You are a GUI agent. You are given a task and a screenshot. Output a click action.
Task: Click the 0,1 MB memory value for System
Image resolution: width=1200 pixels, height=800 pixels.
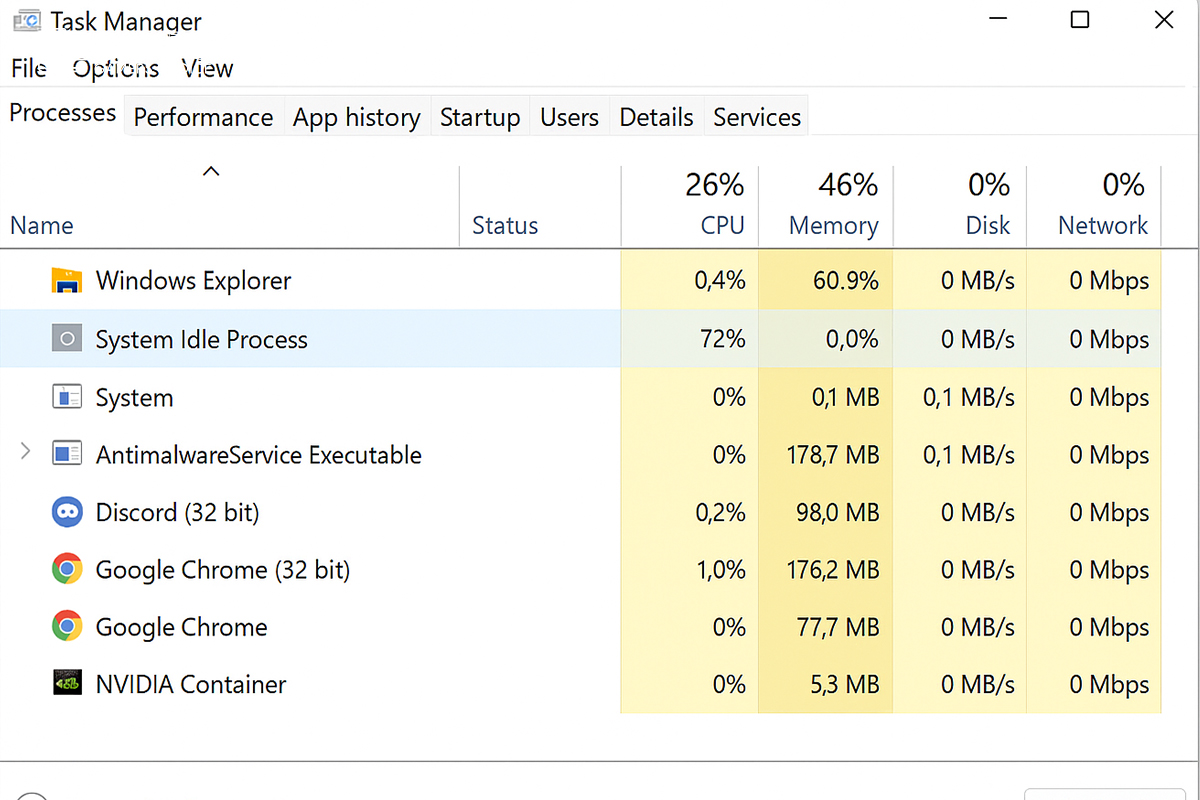[x=845, y=397]
